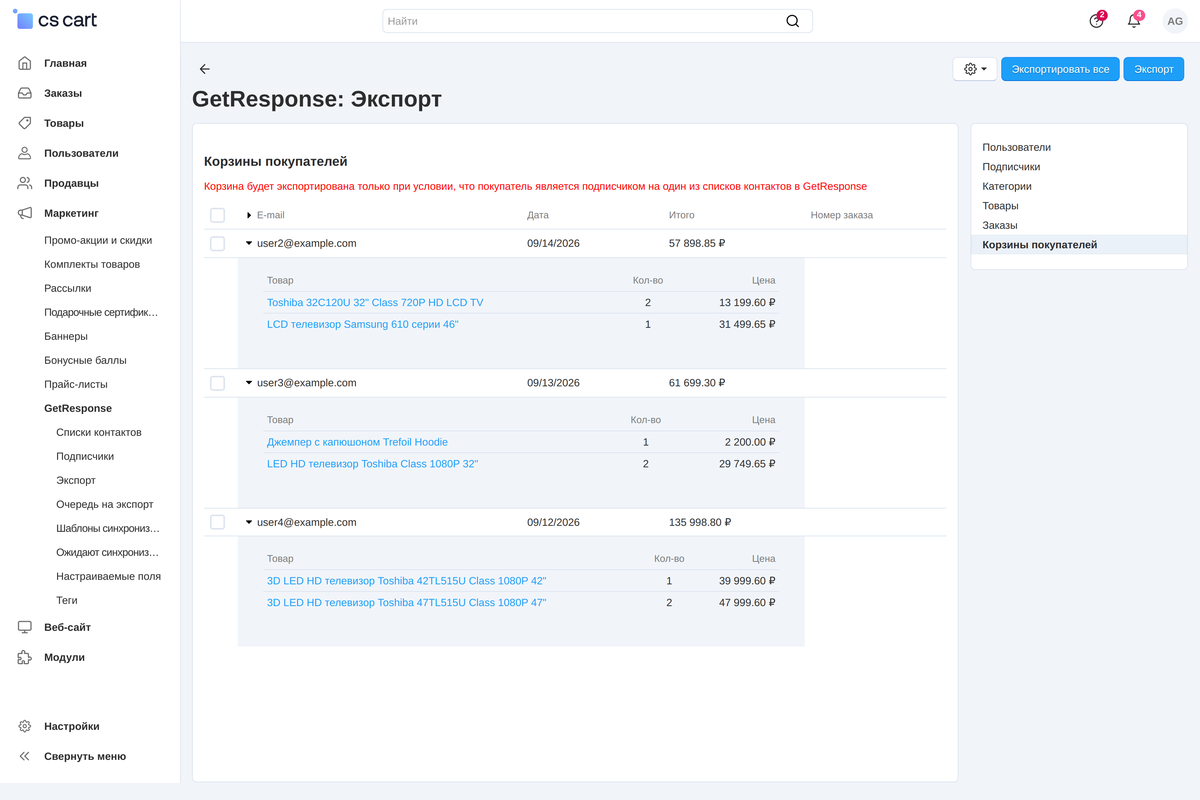Viewport: 1200px width, 800px height.
Task: Click the Товары tag icon
Action: [x=25, y=123]
